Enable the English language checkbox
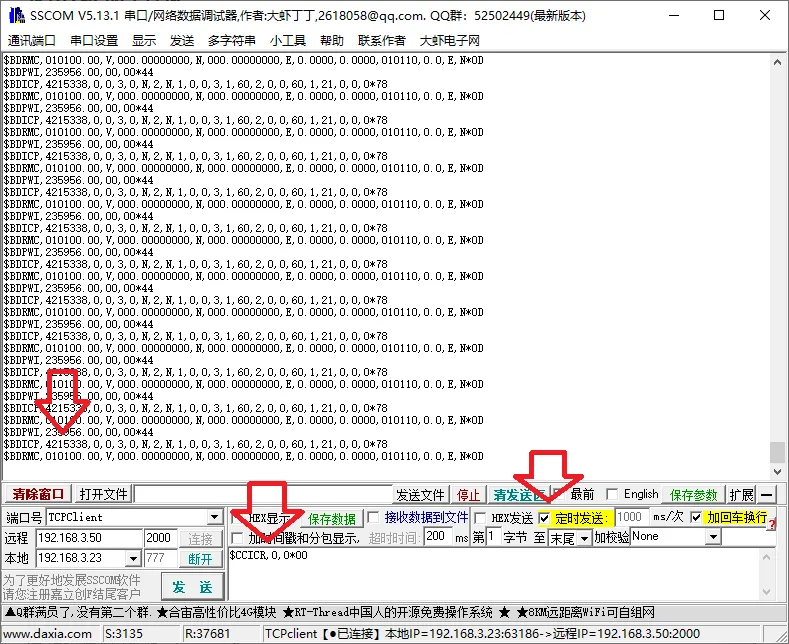Screen dimensions: 789x644 (613, 494)
